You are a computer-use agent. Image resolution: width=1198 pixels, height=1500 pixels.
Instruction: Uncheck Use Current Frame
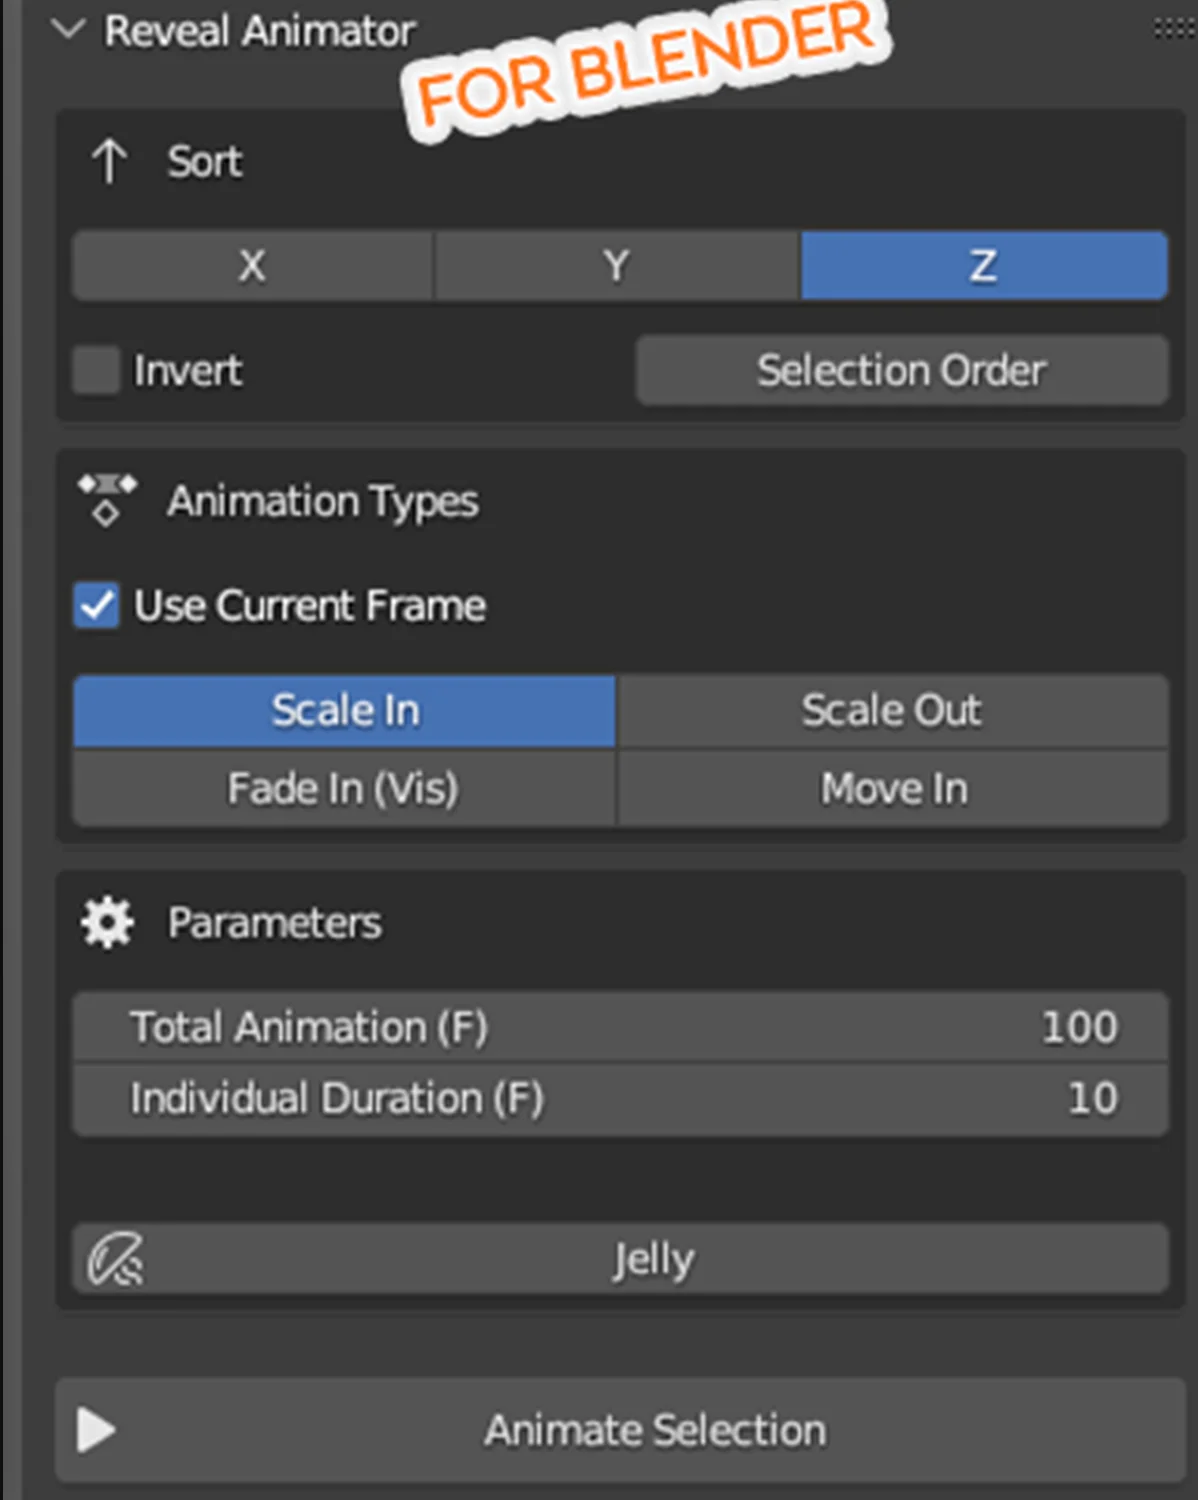click(97, 606)
